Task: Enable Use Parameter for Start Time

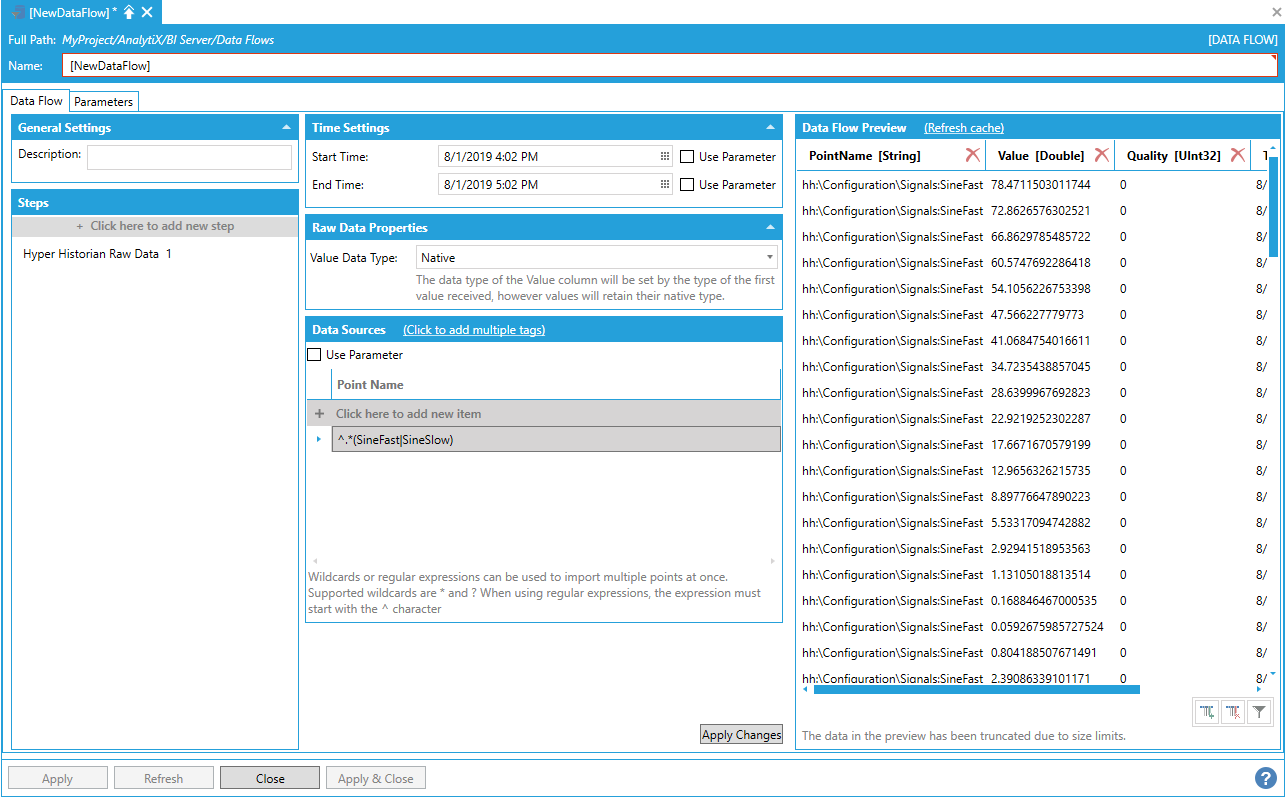Action: pyautogui.click(x=687, y=157)
